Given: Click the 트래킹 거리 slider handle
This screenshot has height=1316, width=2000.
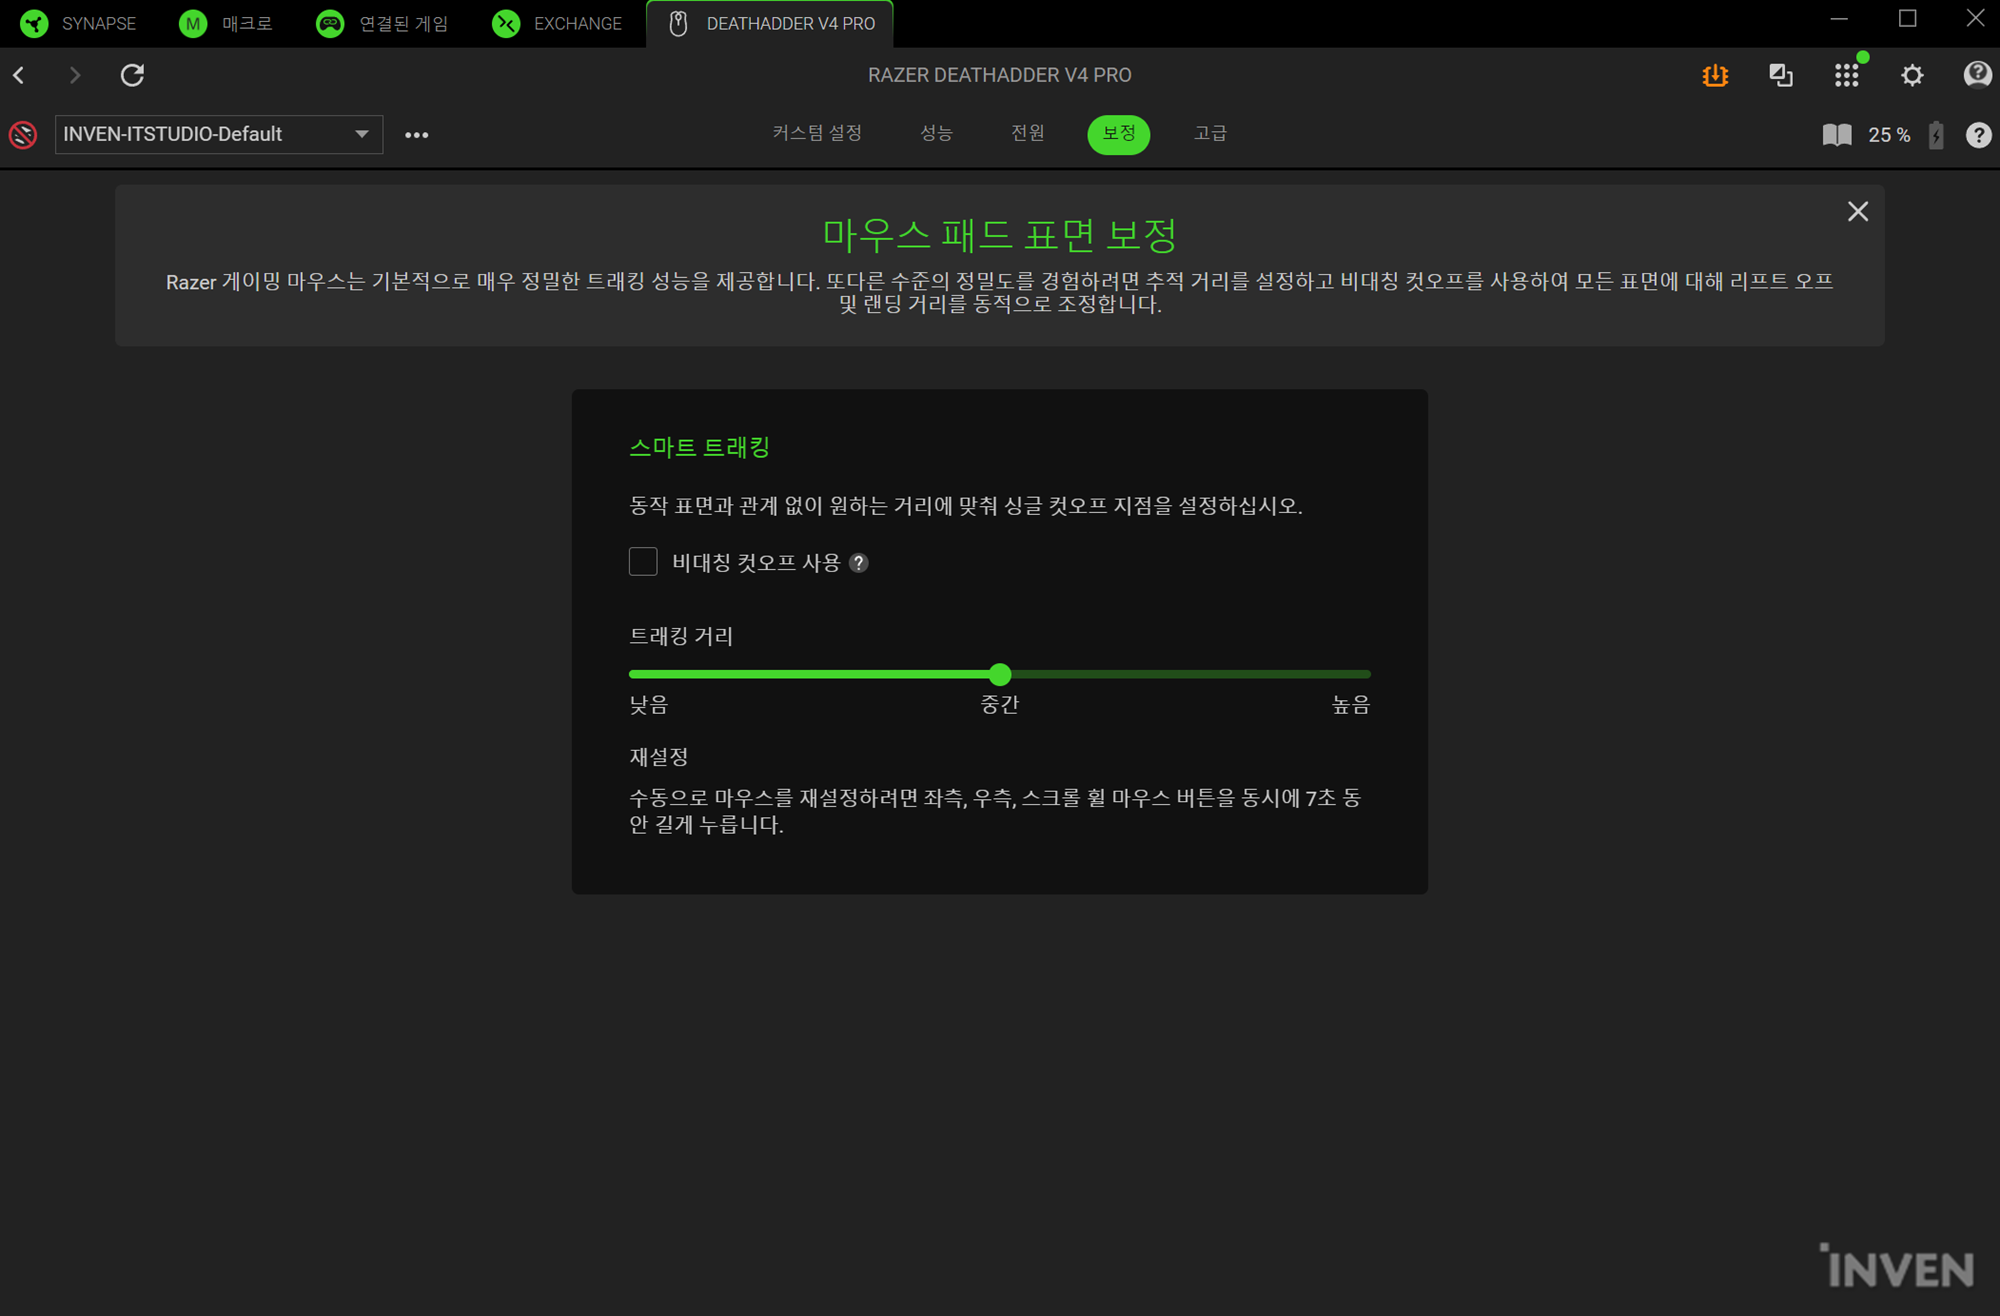Looking at the screenshot, I should pyautogui.click(x=999, y=674).
